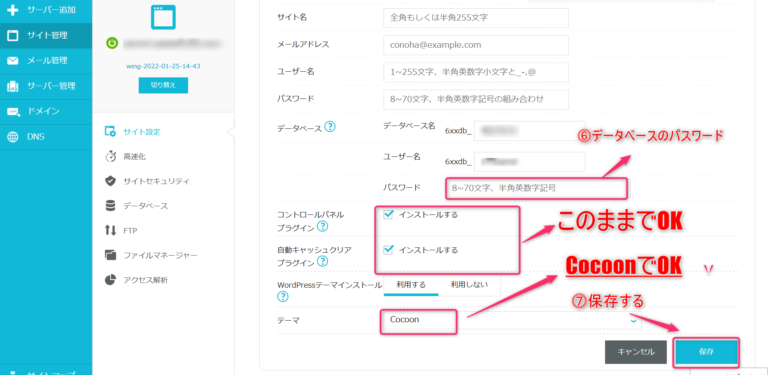The image size is (780, 375).
Task: Select 利用しない for theme install
Action: (x=469, y=285)
